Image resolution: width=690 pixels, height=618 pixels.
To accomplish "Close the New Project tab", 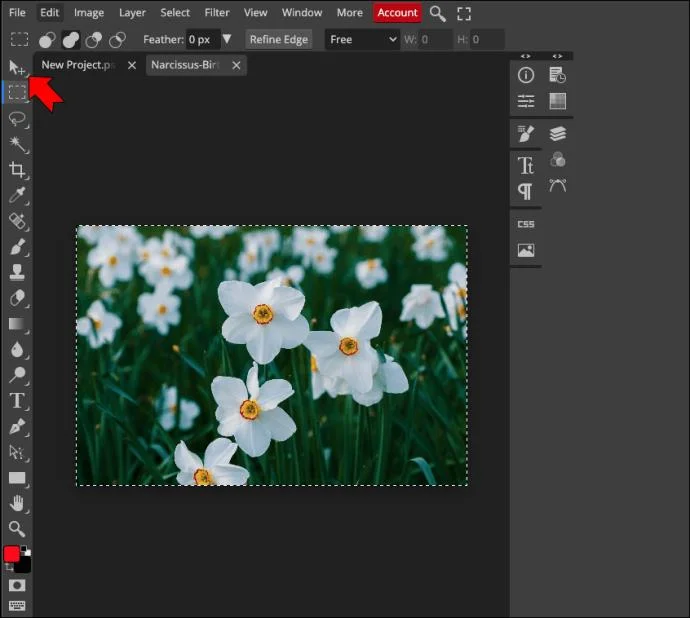I will pyautogui.click(x=132, y=66).
